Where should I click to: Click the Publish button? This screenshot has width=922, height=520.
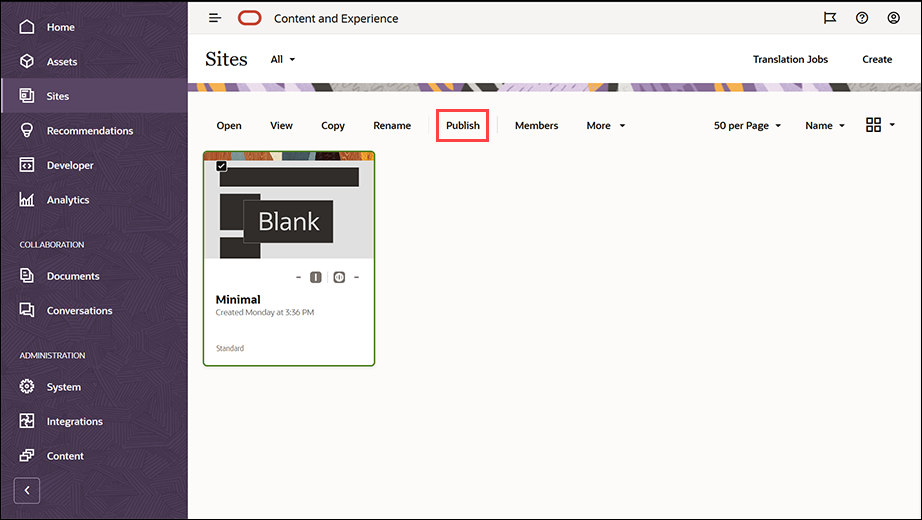(x=463, y=125)
